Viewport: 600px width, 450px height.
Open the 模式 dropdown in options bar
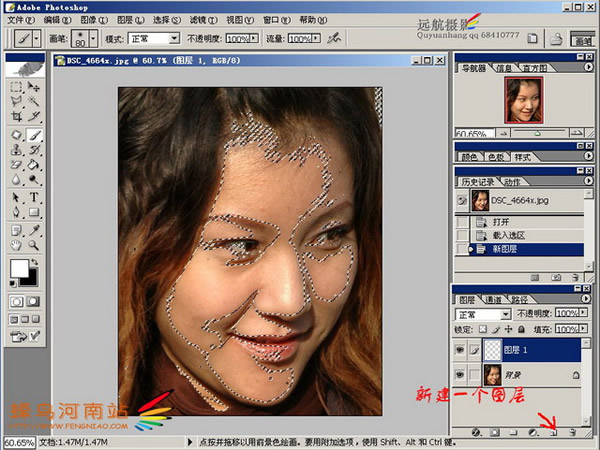click(174, 38)
